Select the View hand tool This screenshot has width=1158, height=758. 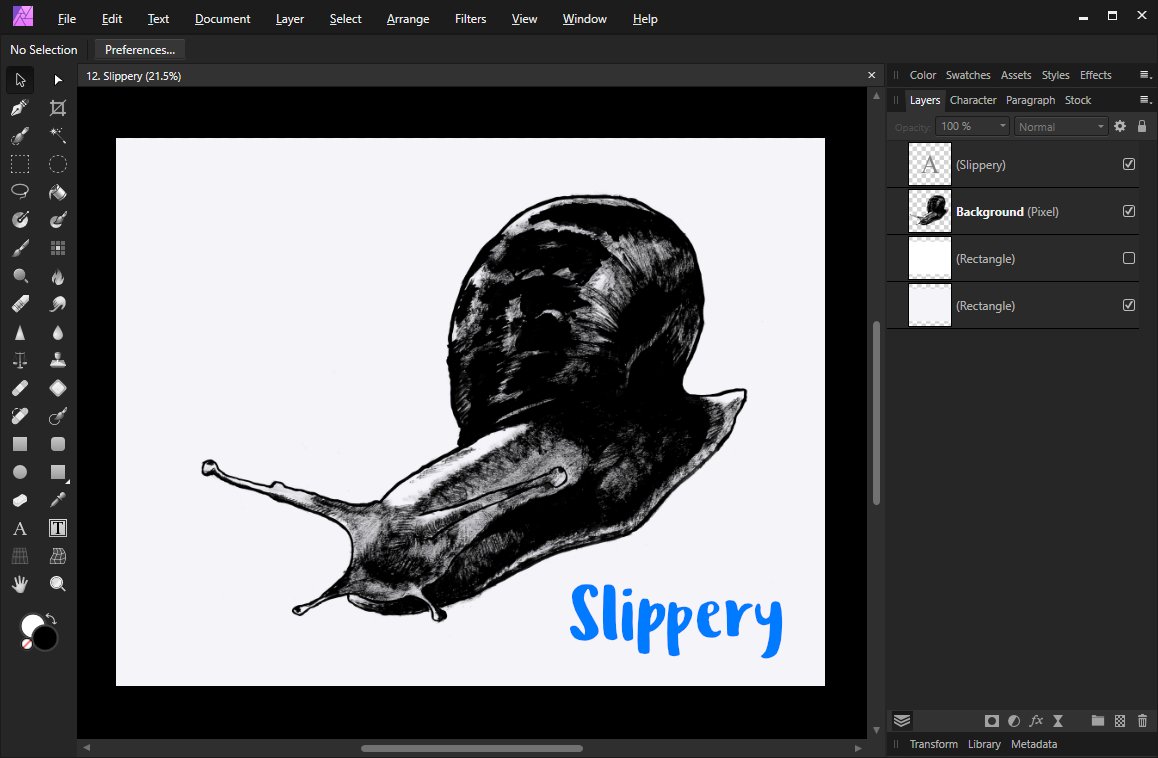point(20,584)
